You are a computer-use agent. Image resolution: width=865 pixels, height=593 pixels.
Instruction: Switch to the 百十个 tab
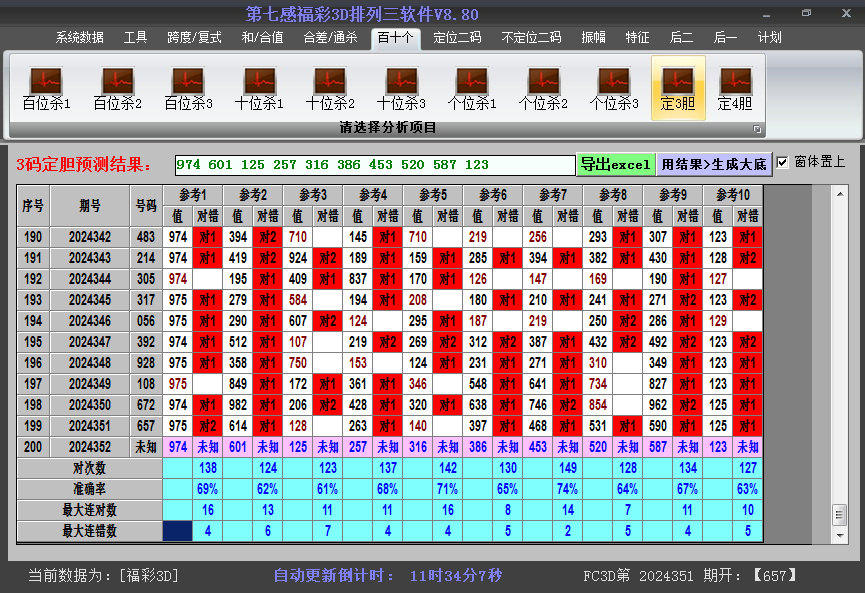pyautogui.click(x=396, y=38)
